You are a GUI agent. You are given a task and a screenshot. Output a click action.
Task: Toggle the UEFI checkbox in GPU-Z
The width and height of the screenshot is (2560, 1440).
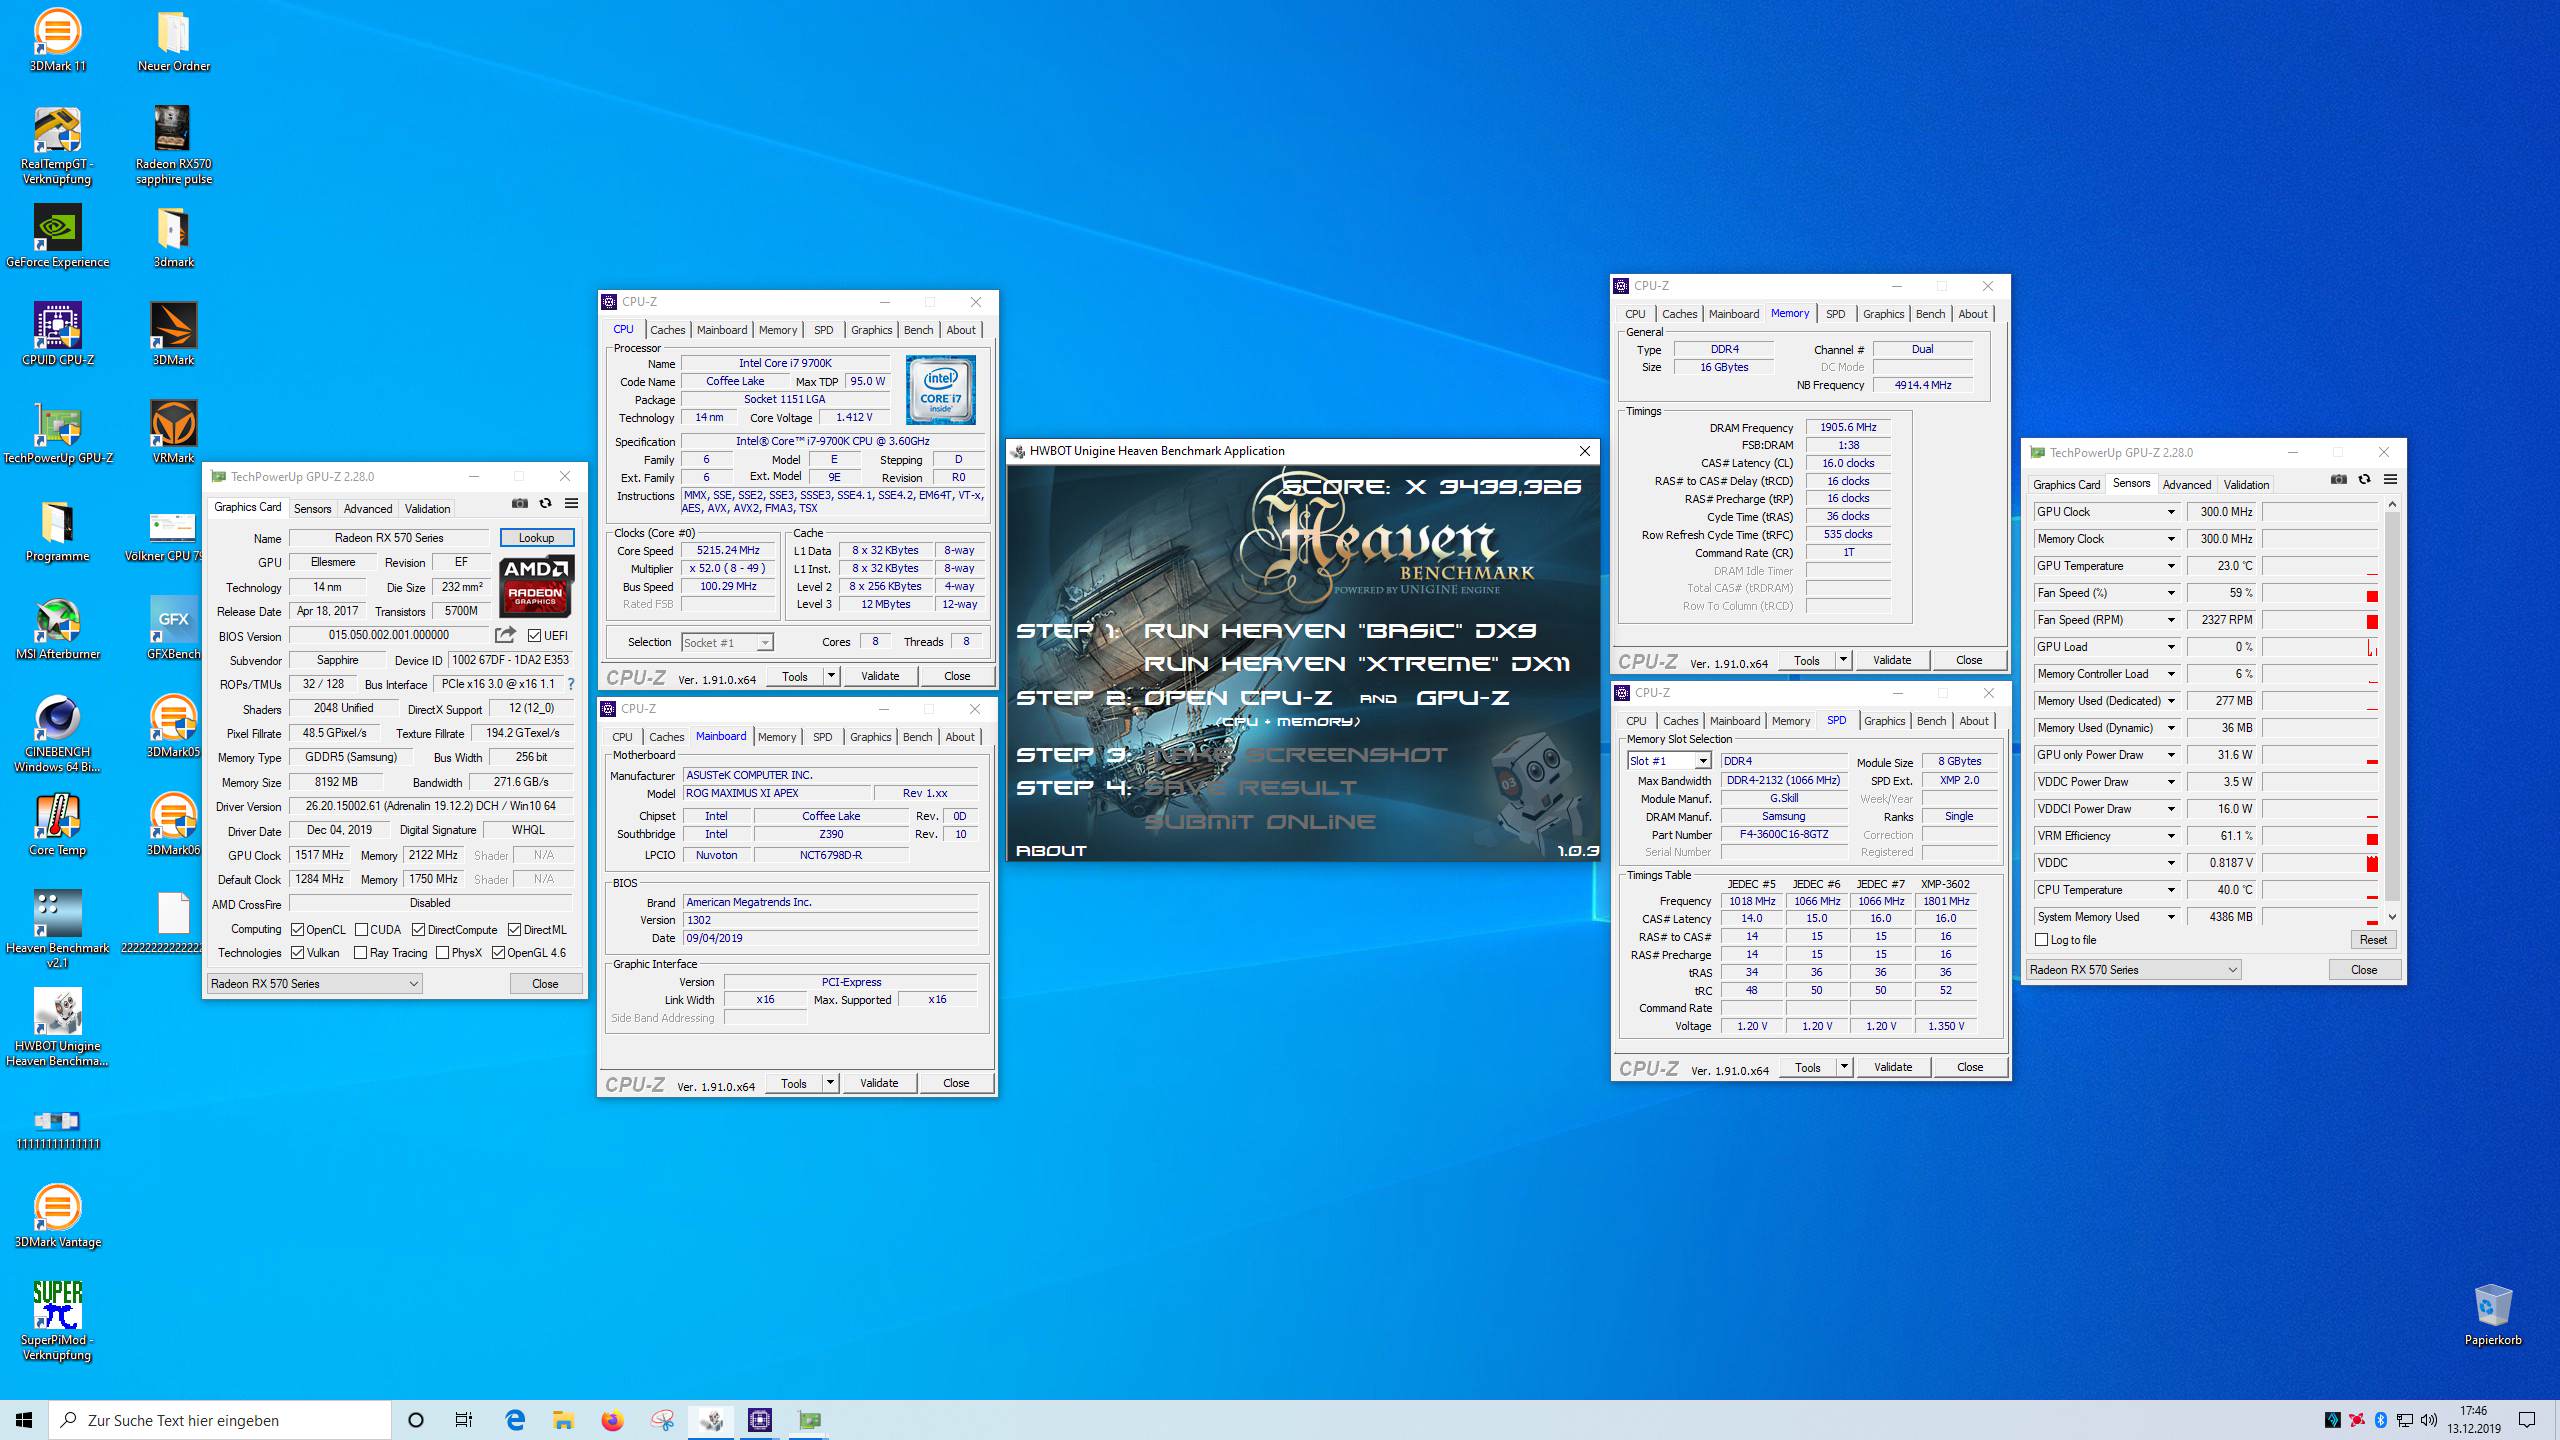click(x=534, y=636)
